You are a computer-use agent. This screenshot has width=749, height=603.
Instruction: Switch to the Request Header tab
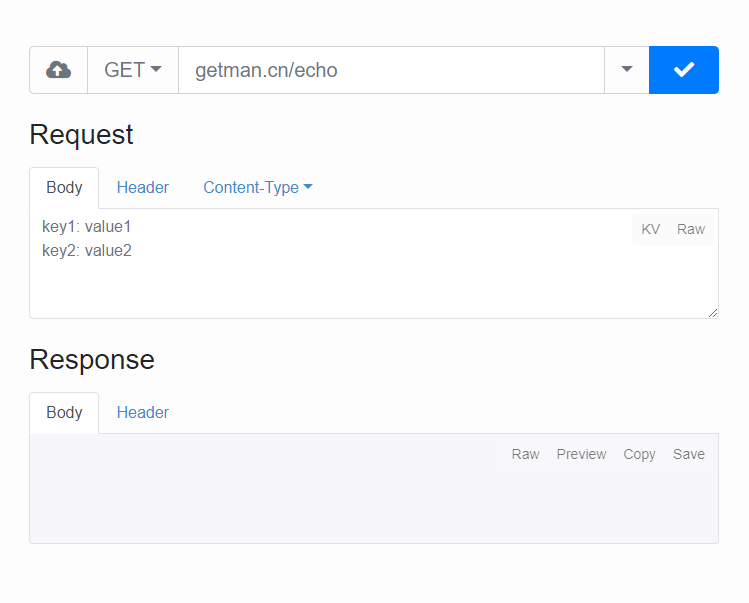click(x=143, y=187)
